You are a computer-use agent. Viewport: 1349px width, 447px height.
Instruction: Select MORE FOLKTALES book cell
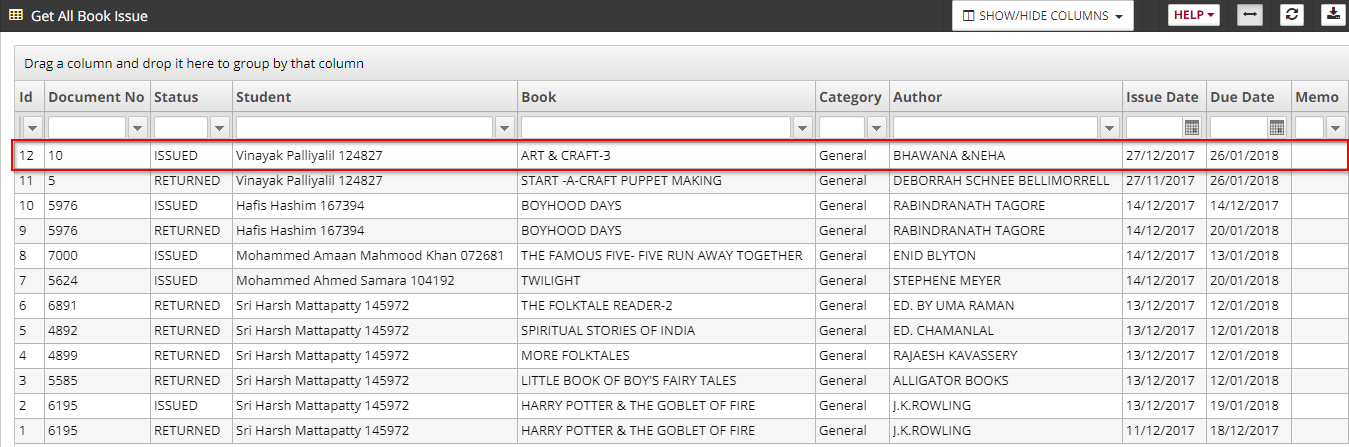[666, 355]
